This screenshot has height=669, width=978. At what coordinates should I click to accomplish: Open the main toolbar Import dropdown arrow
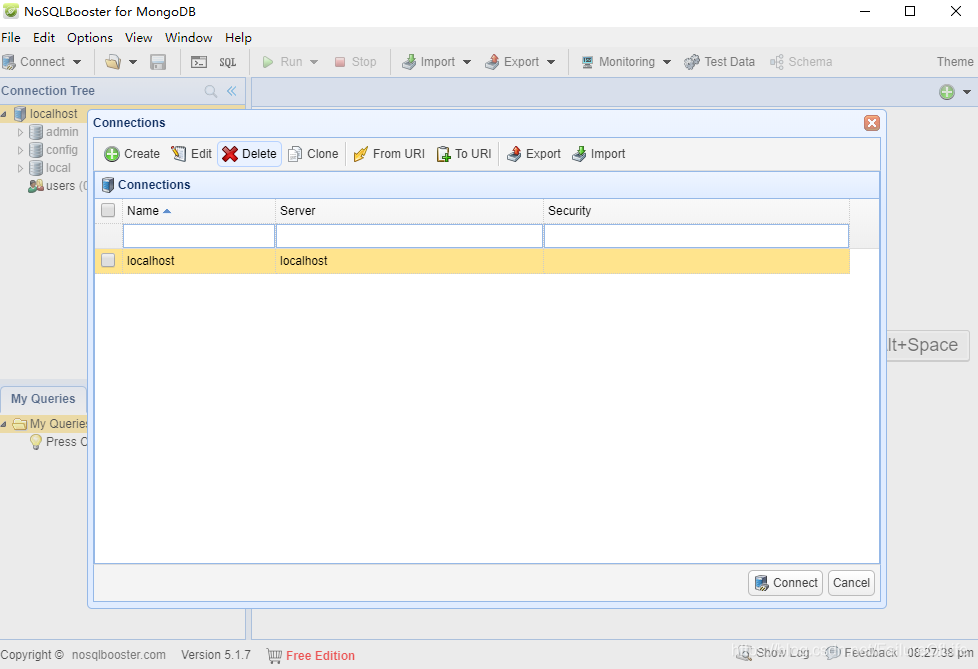pyautogui.click(x=467, y=62)
